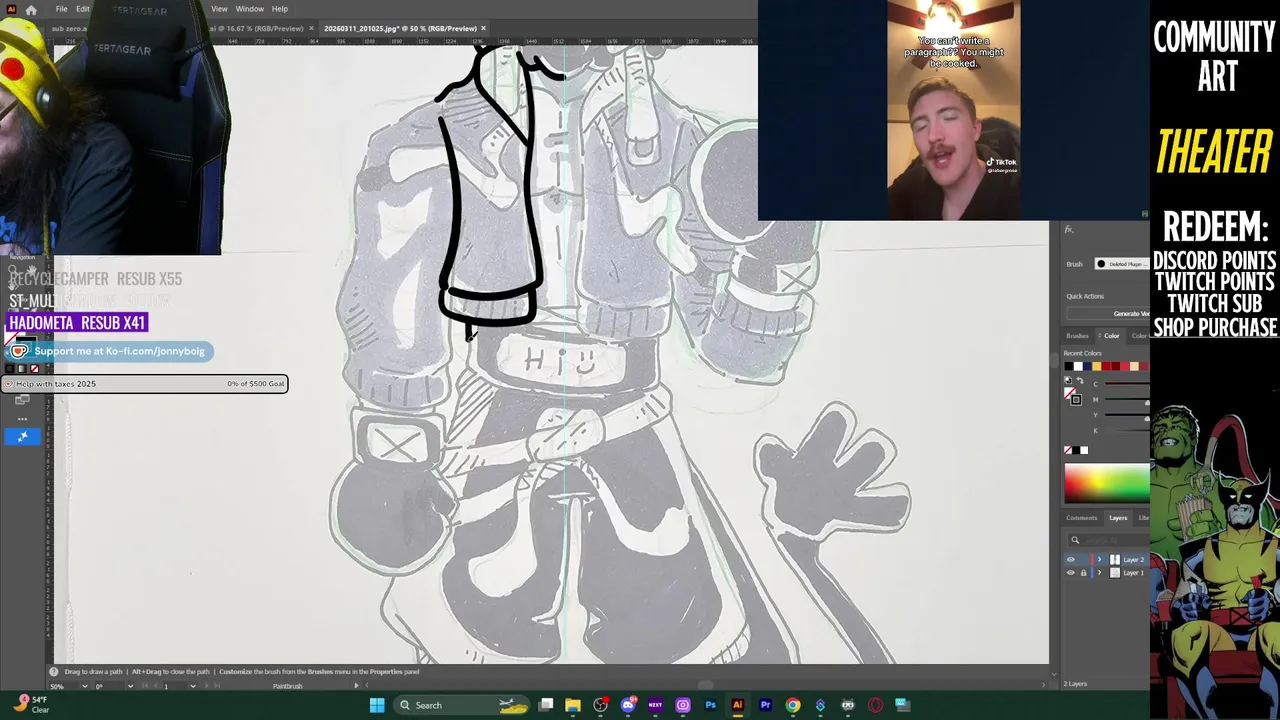The height and width of the screenshot is (720, 1280).
Task: Adjust the Magenta (M) slider
Action: (1128, 402)
